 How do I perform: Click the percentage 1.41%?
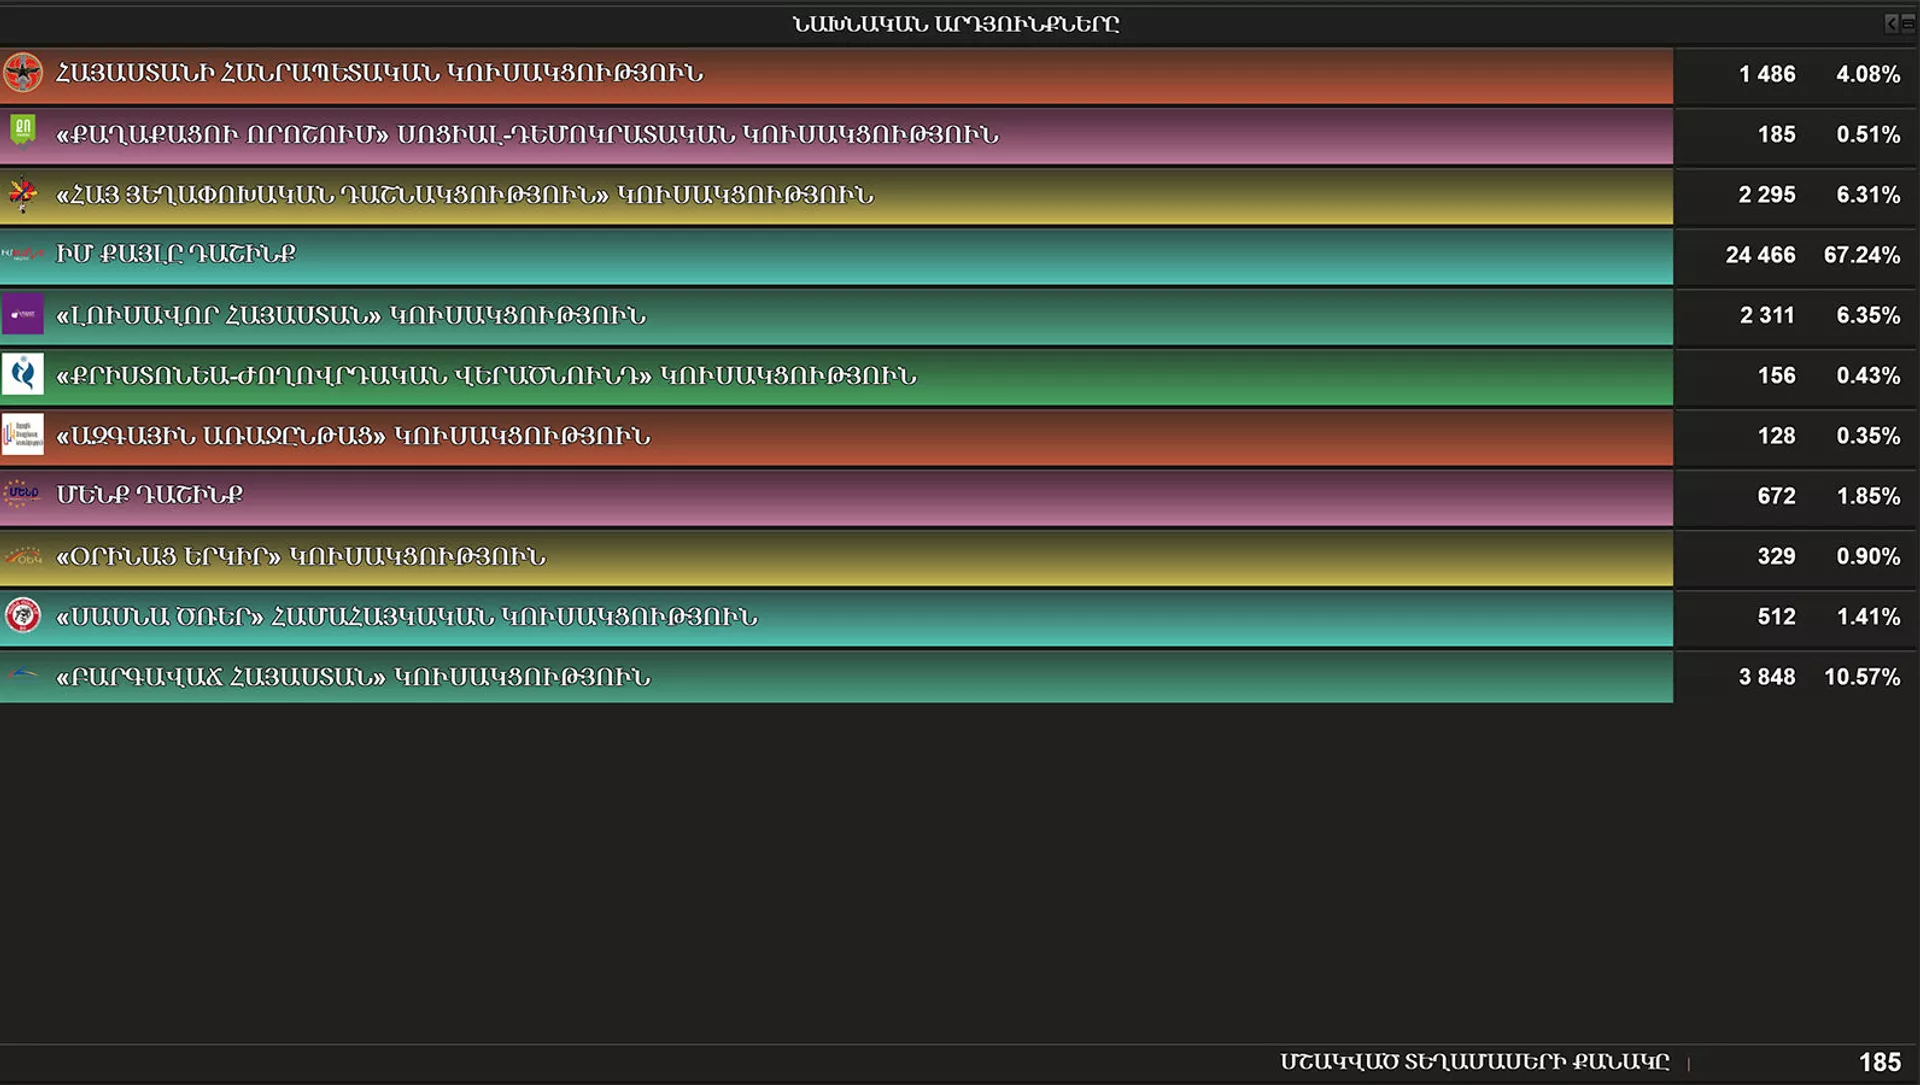click(1868, 617)
